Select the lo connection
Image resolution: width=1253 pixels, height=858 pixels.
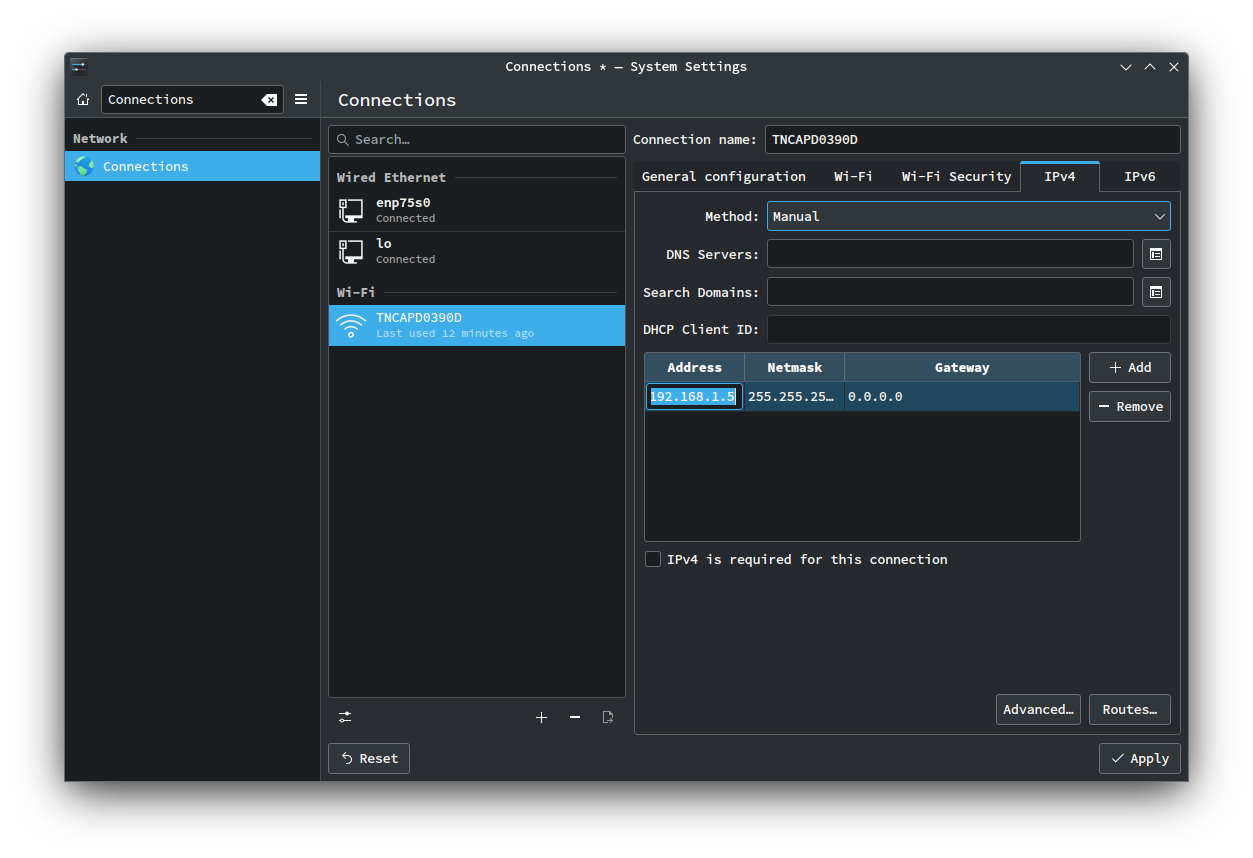click(477, 251)
